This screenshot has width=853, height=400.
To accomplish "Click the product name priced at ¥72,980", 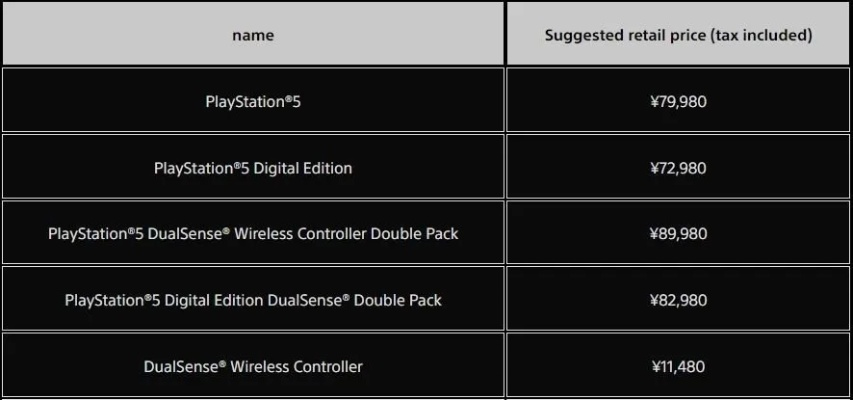I will pyautogui.click(x=253, y=168).
